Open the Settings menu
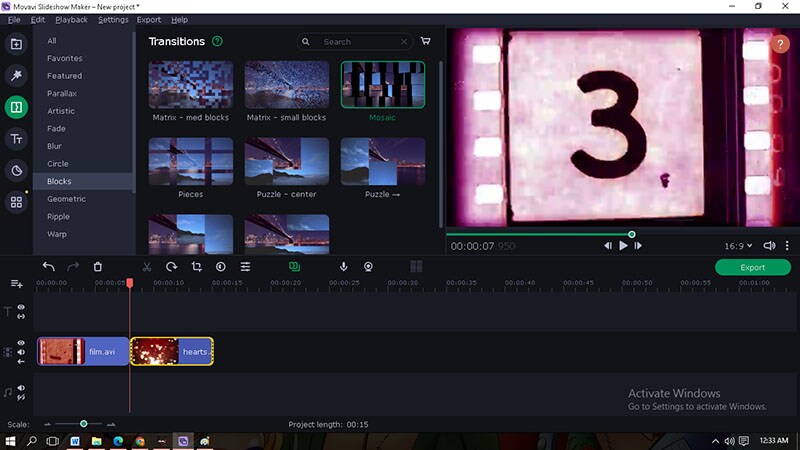This screenshot has height=450, width=800. (x=113, y=19)
